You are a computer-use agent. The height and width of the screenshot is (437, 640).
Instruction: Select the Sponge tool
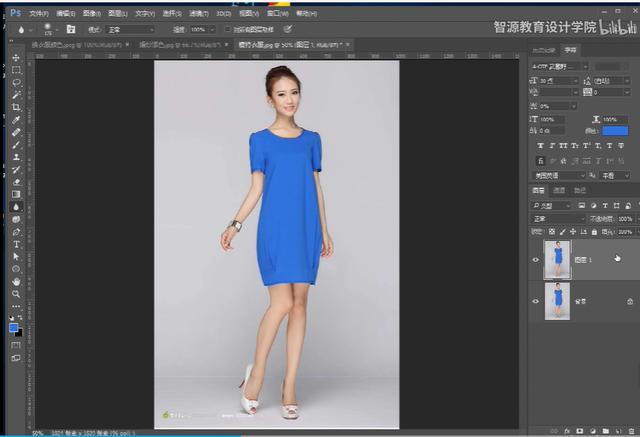[16, 219]
